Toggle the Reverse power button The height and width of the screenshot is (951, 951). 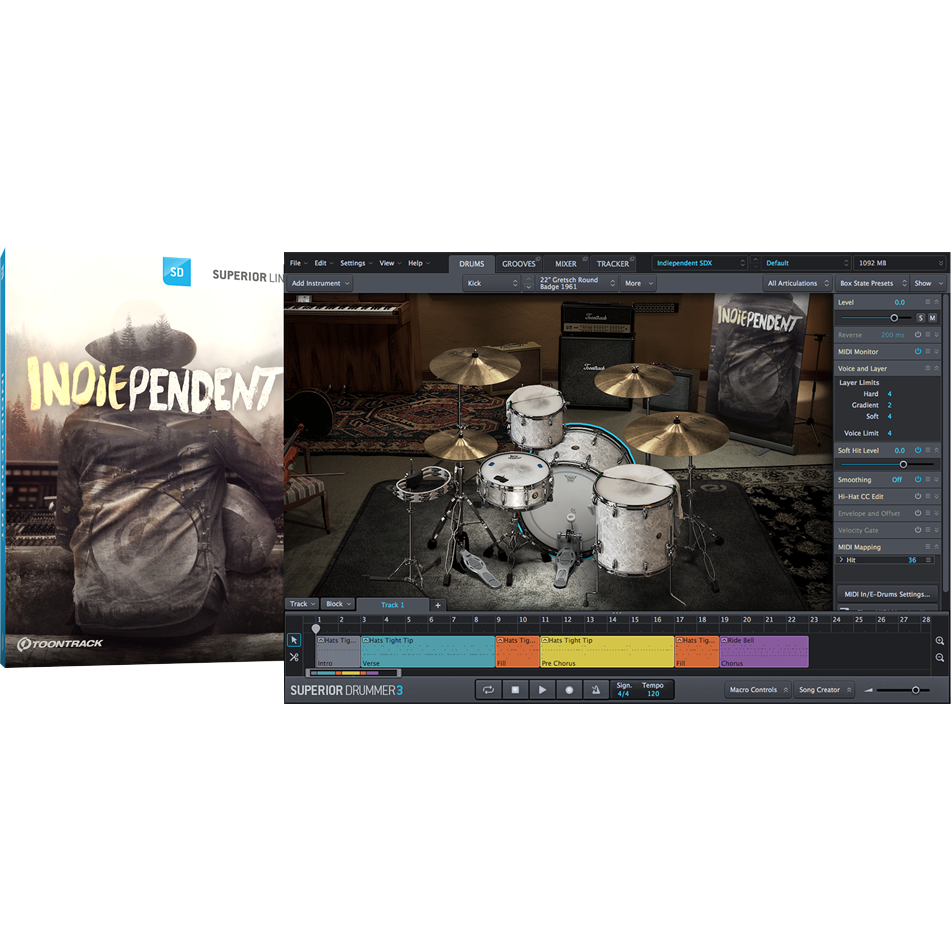[x=918, y=334]
